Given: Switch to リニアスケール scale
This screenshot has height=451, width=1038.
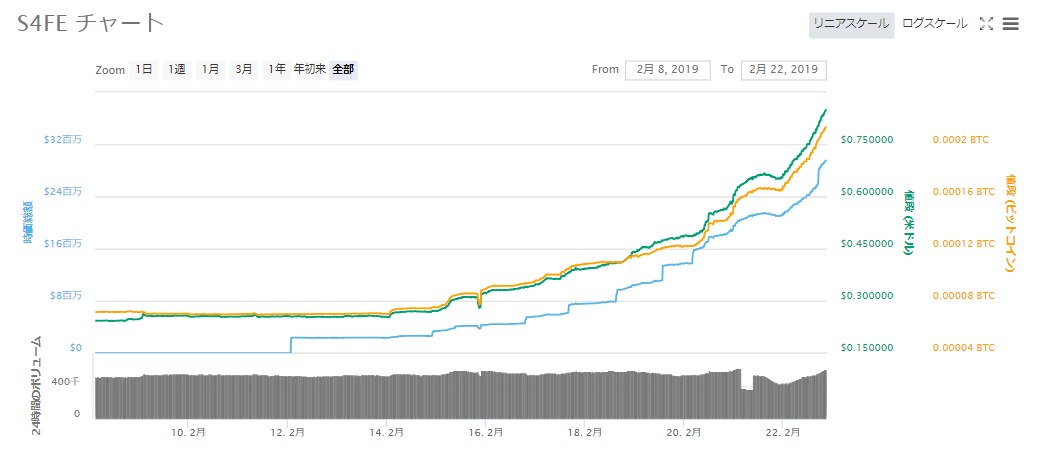Looking at the screenshot, I should click(850, 24).
